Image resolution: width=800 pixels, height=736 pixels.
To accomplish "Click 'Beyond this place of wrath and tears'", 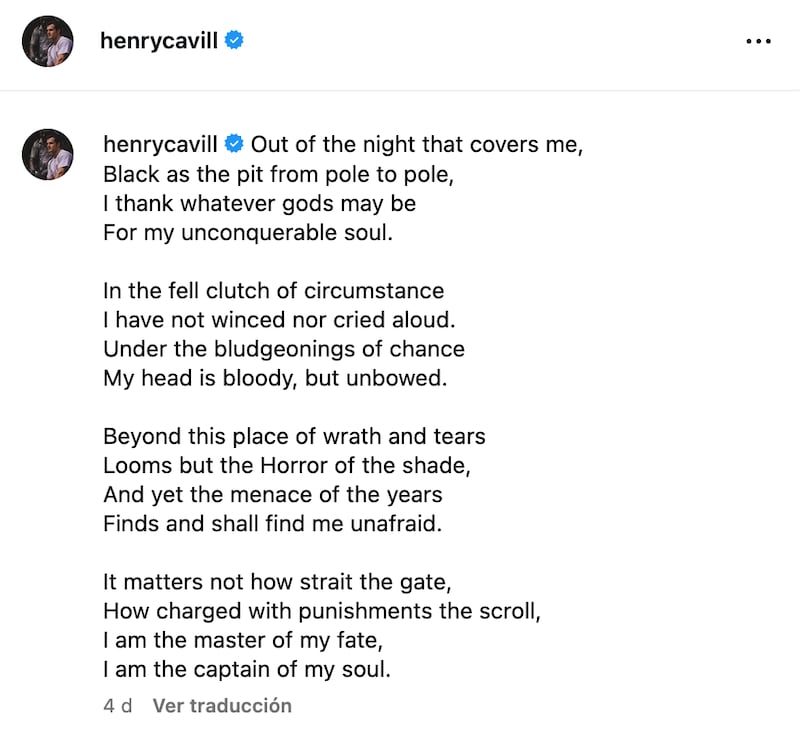I will coord(294,436).
